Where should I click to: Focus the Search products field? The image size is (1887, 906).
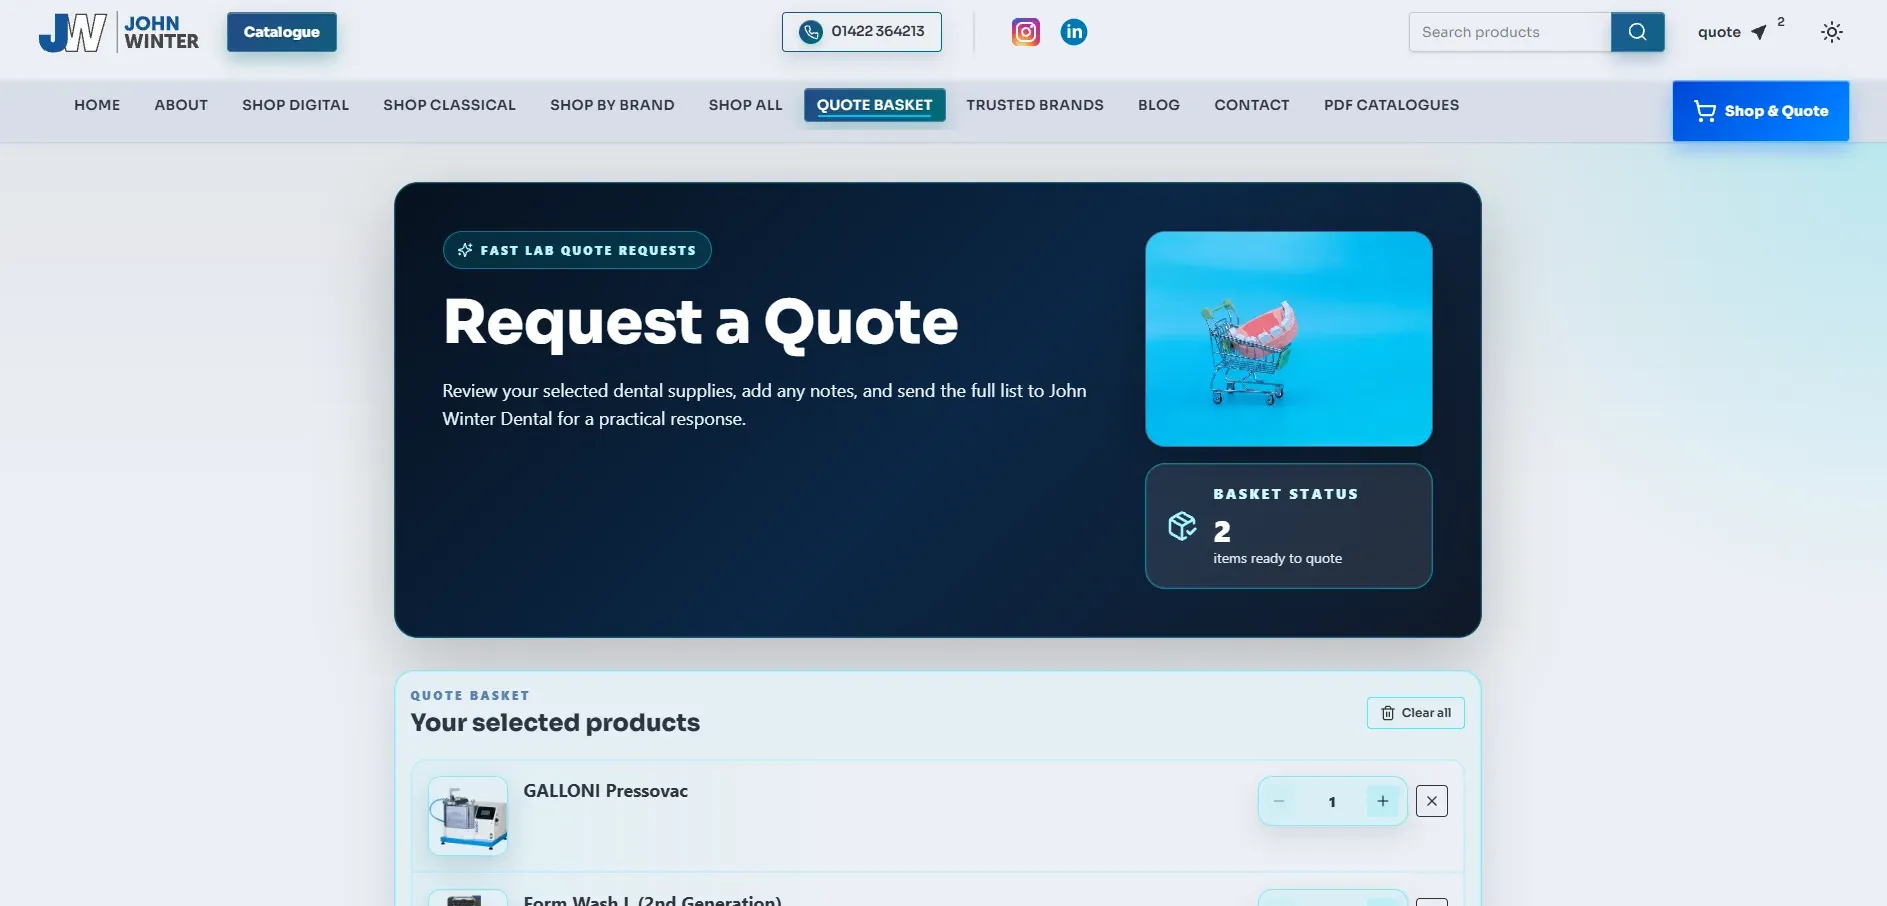coord(1510,32)
